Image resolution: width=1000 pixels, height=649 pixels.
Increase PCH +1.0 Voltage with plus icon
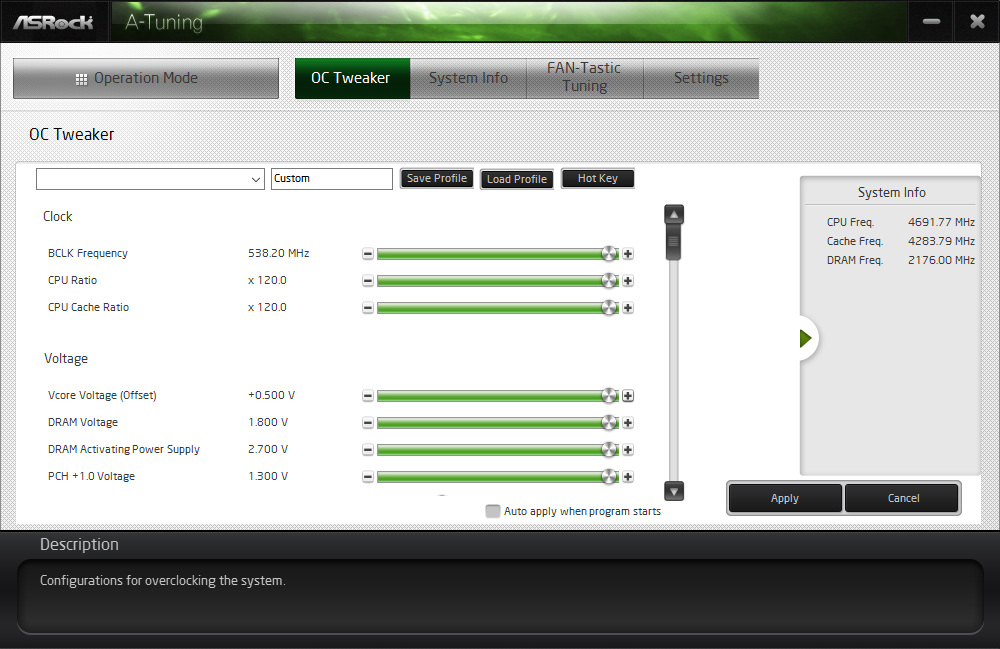point(628,477)
